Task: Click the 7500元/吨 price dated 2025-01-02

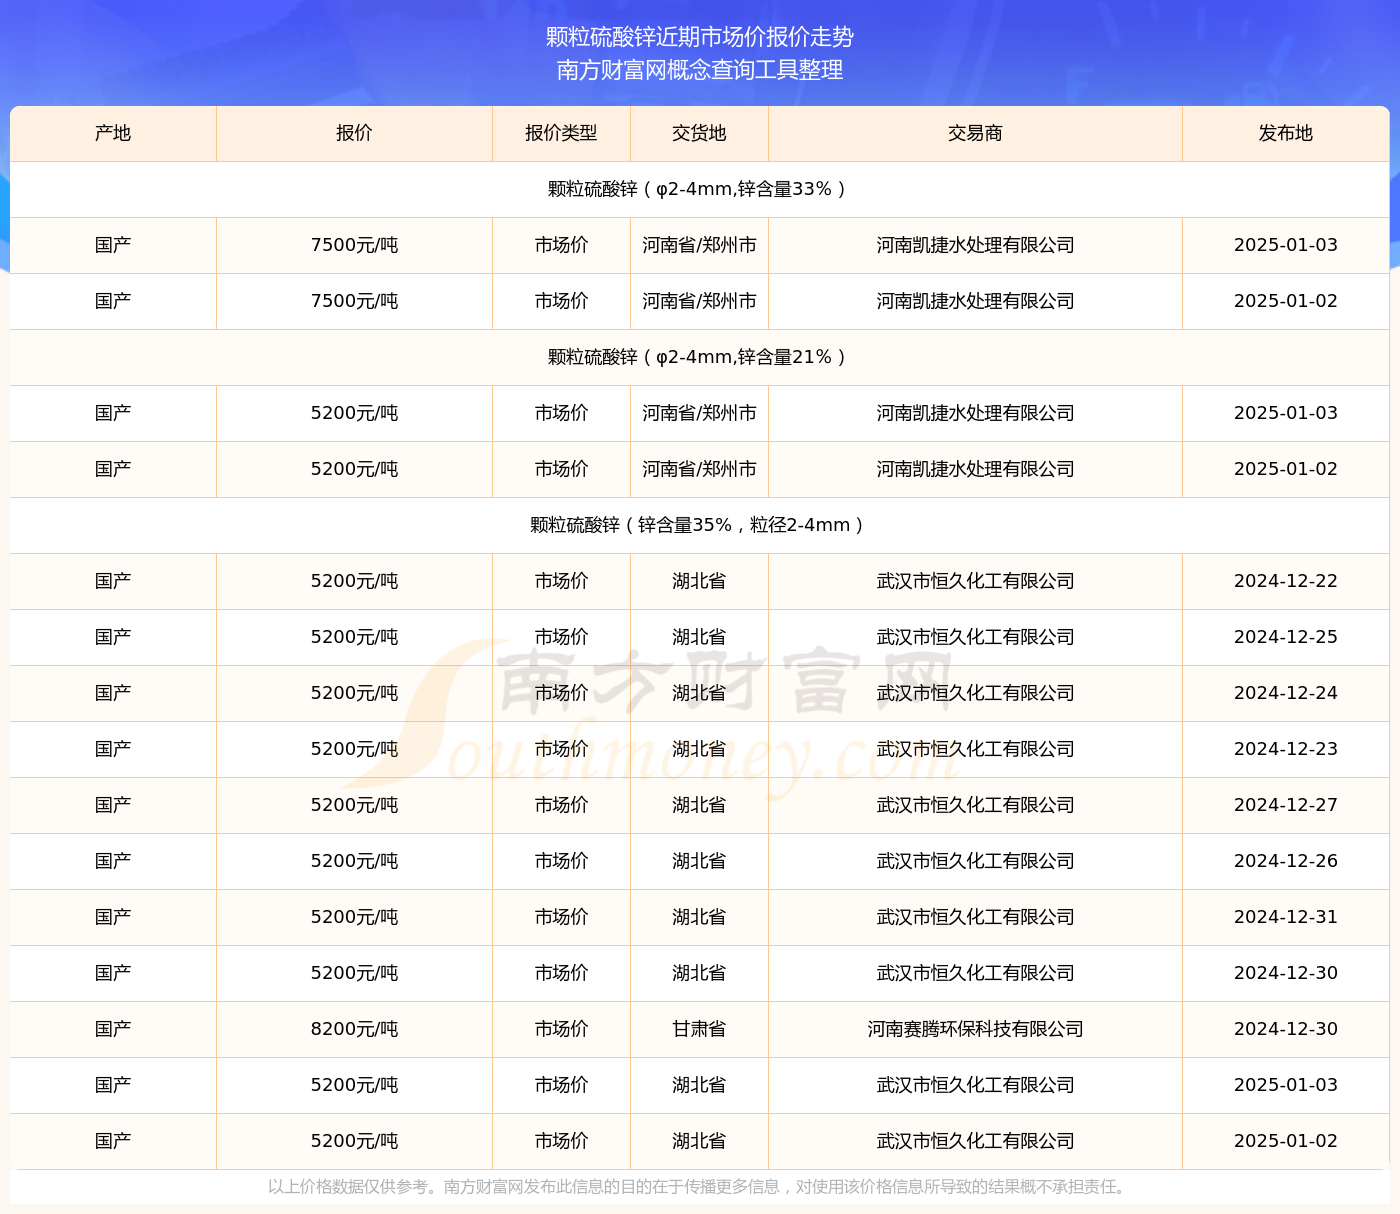Action: pyautogui.click(x=354, y=301)
